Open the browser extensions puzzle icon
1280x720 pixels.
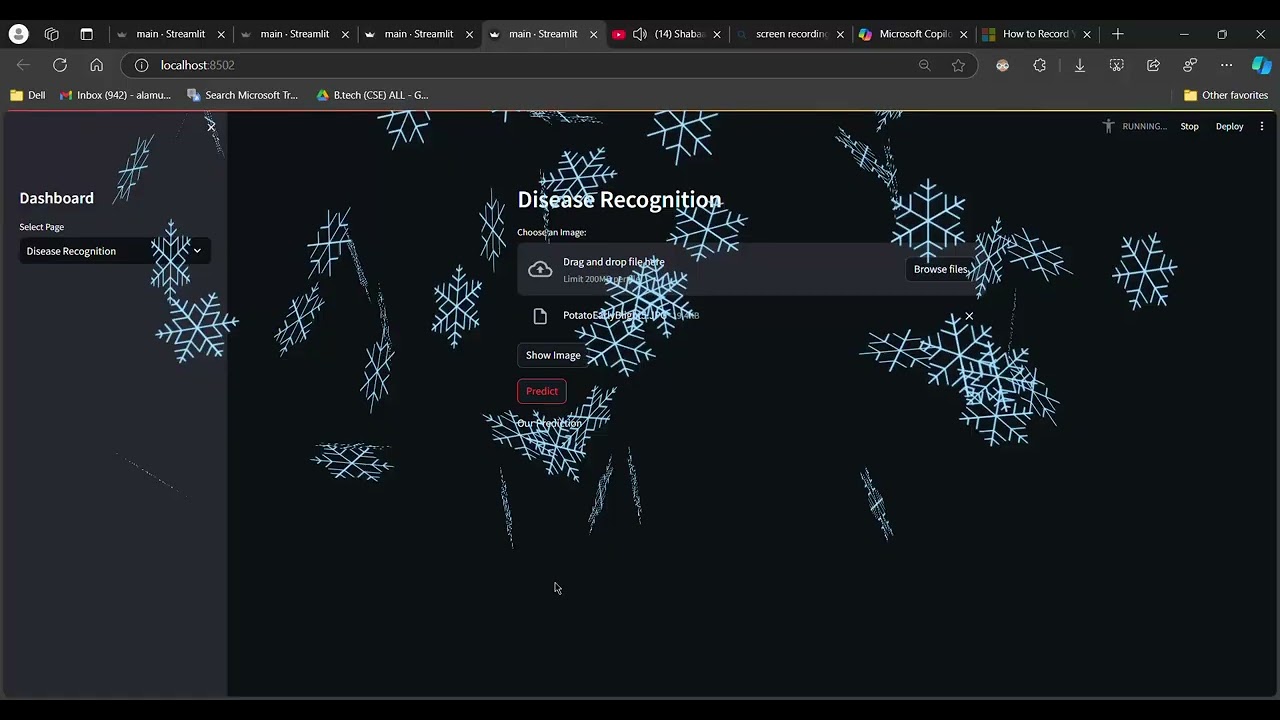point(1040,65)
